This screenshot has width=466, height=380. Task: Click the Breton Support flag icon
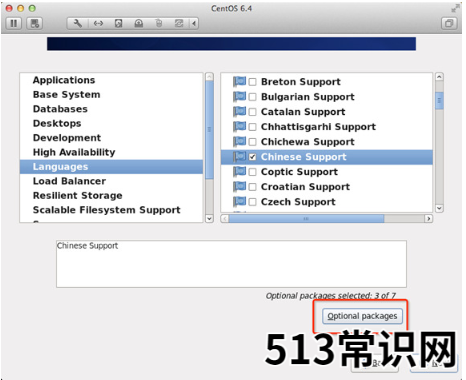(x=239, y=81)
